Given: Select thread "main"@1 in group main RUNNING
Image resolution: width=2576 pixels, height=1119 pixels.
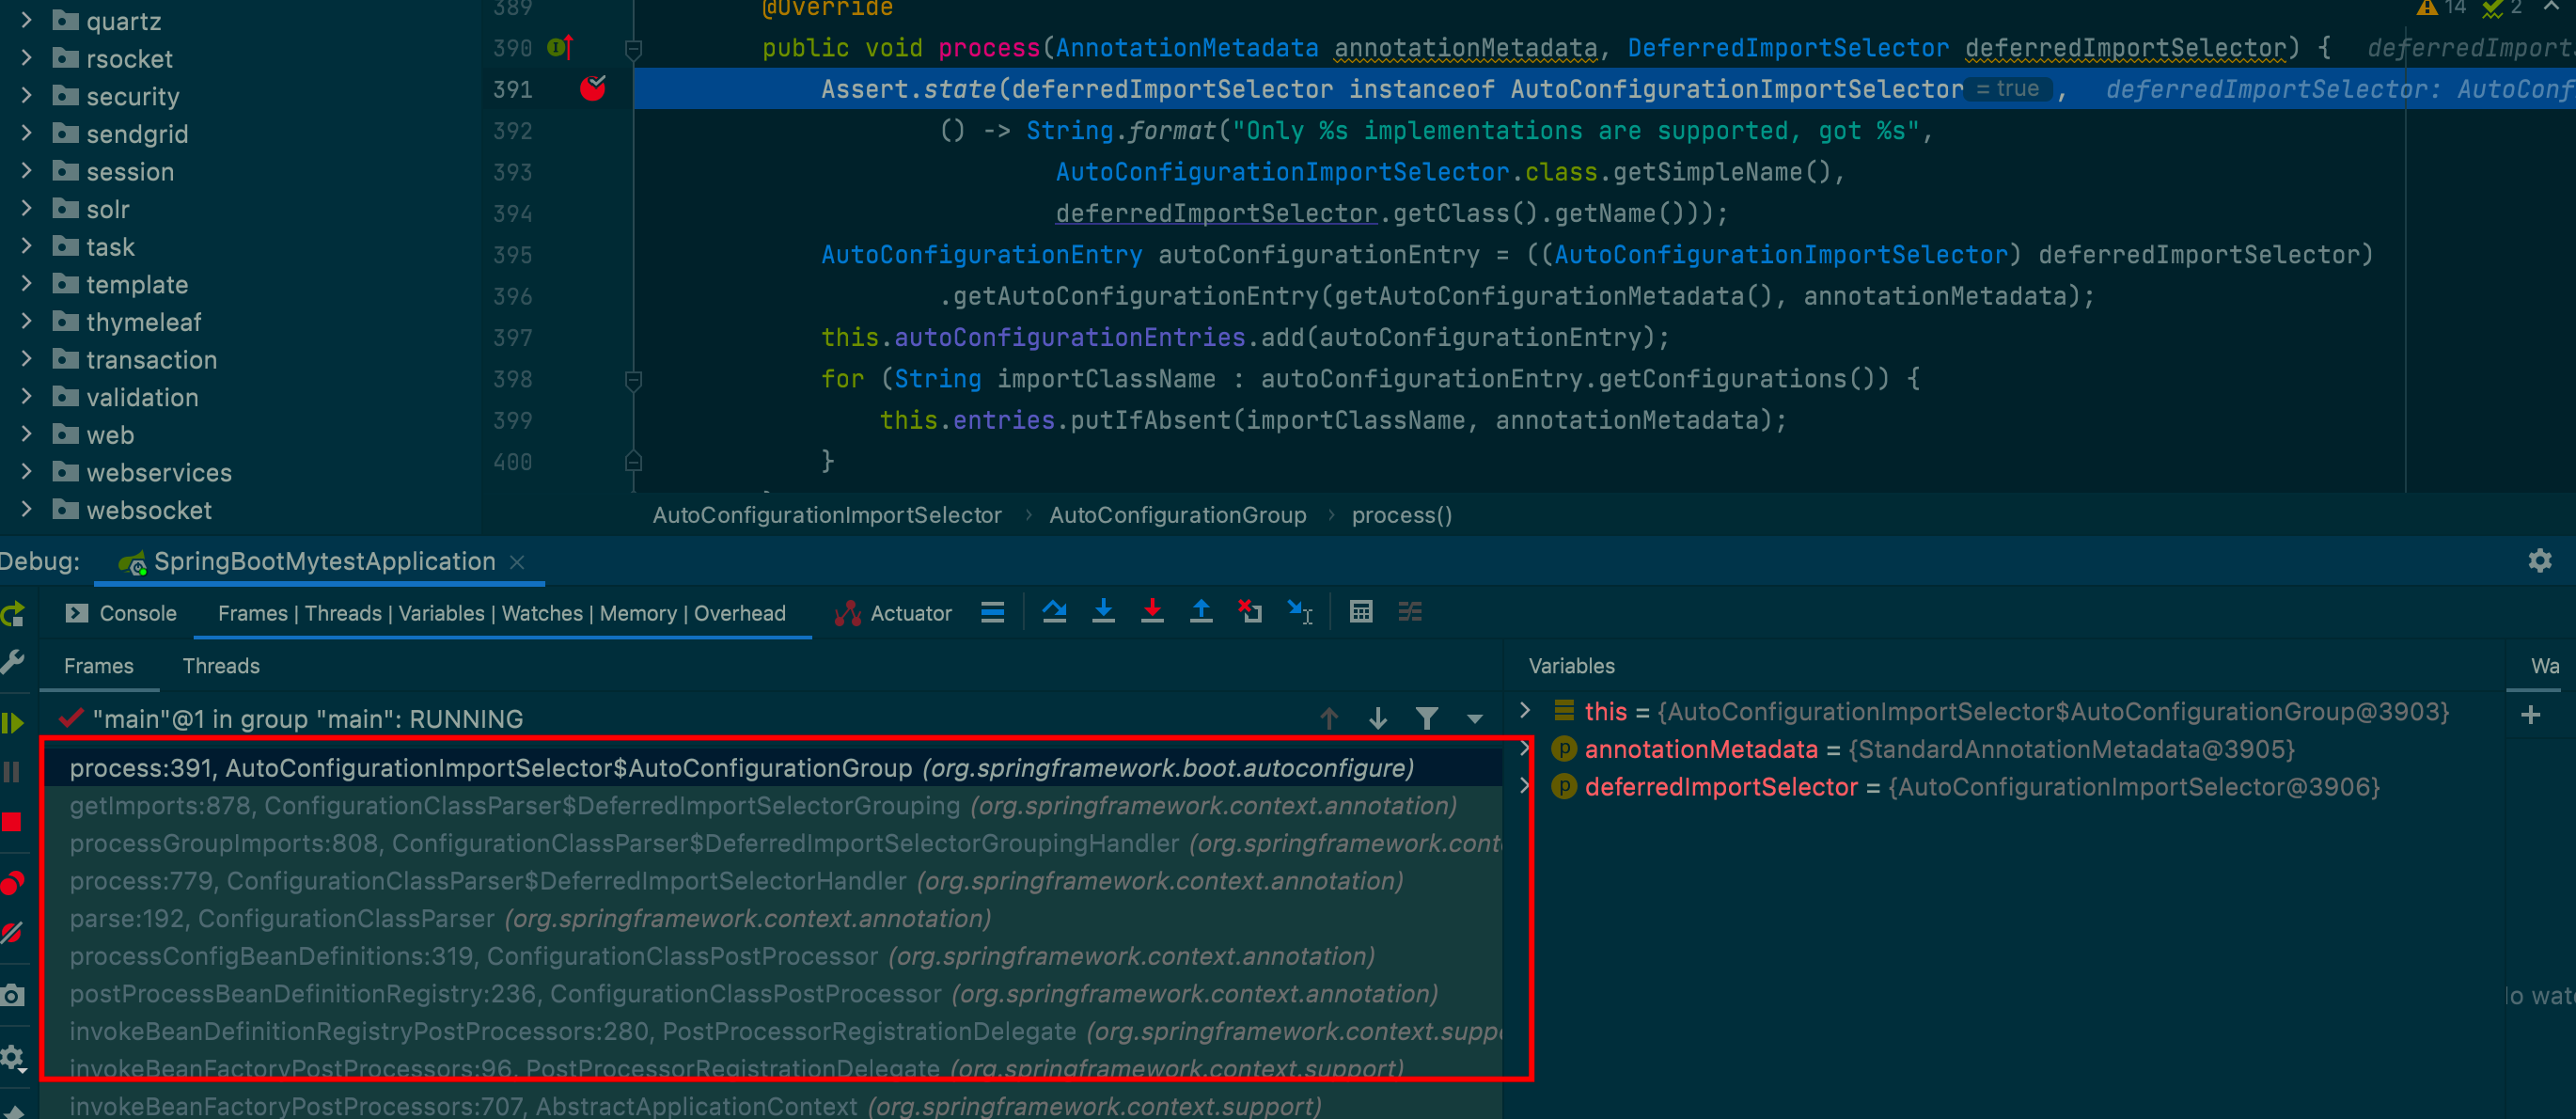Looking at the screenshot, I should (307, 719).
